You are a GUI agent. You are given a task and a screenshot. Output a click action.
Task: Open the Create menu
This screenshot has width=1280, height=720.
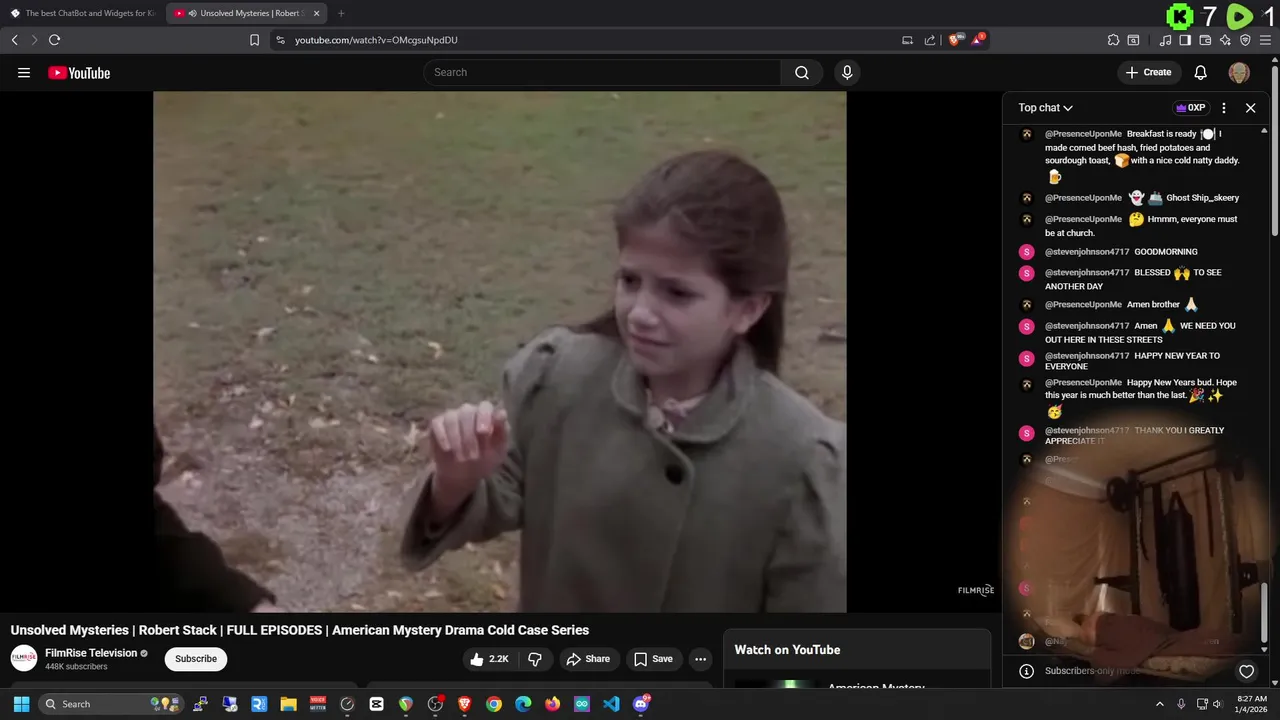(x=1148, y=72)
